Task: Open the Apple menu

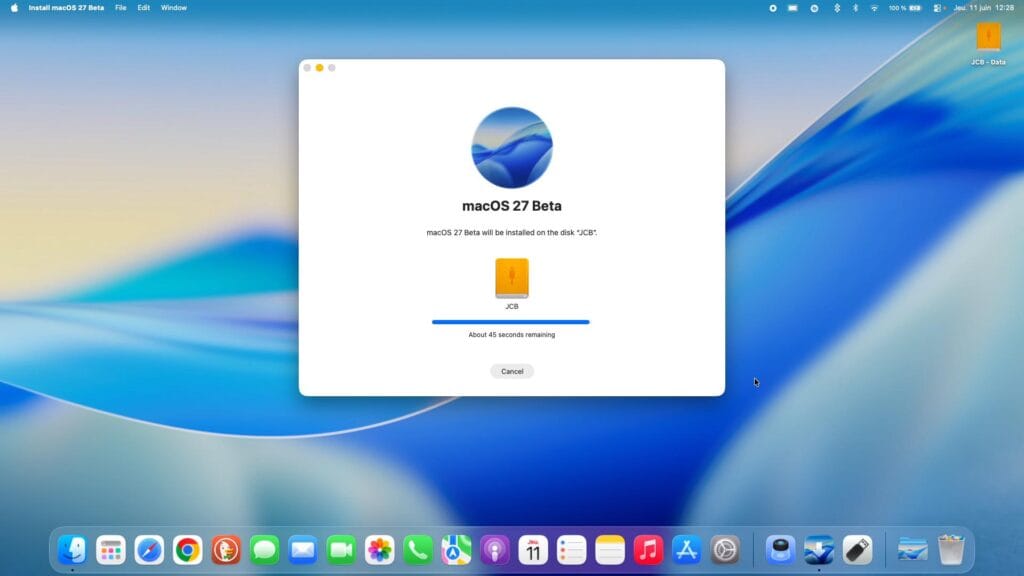Action: click(x=14, y=8)
